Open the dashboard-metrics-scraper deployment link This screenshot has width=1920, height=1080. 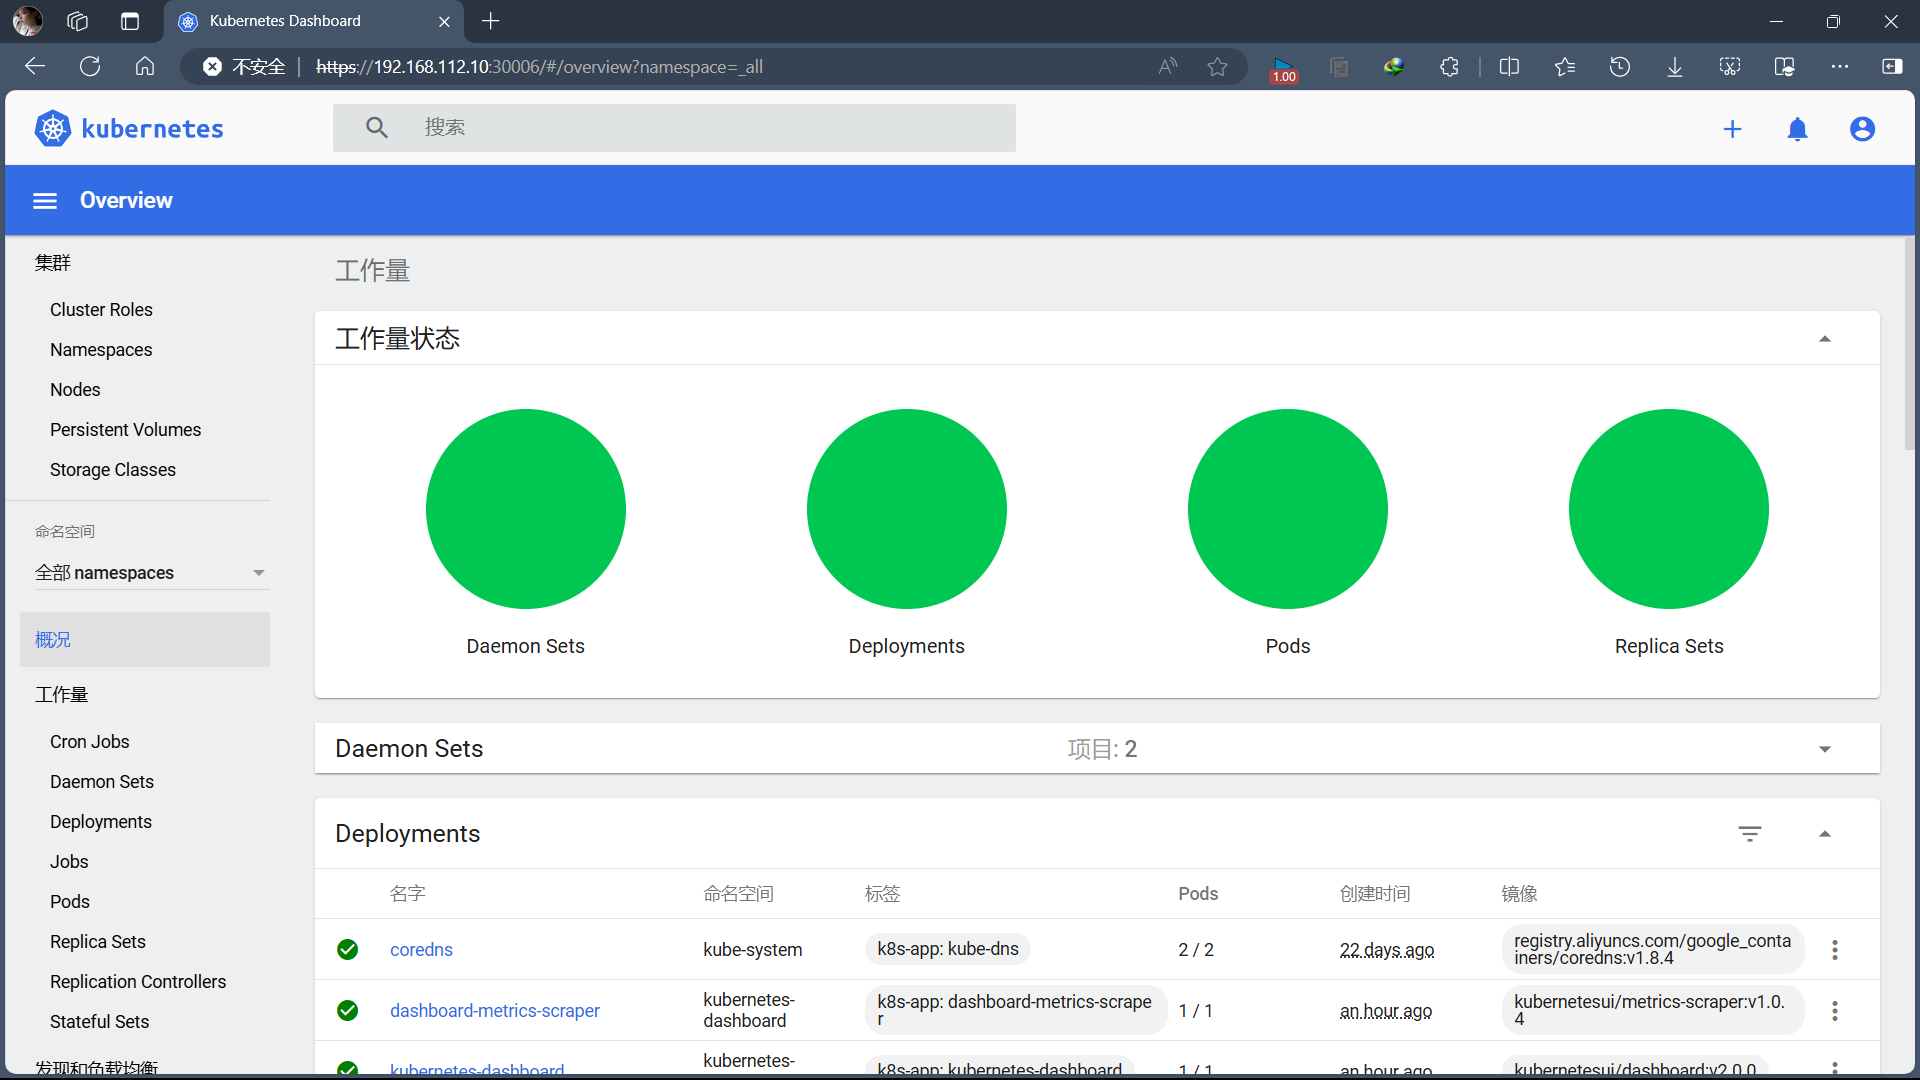494,1011
